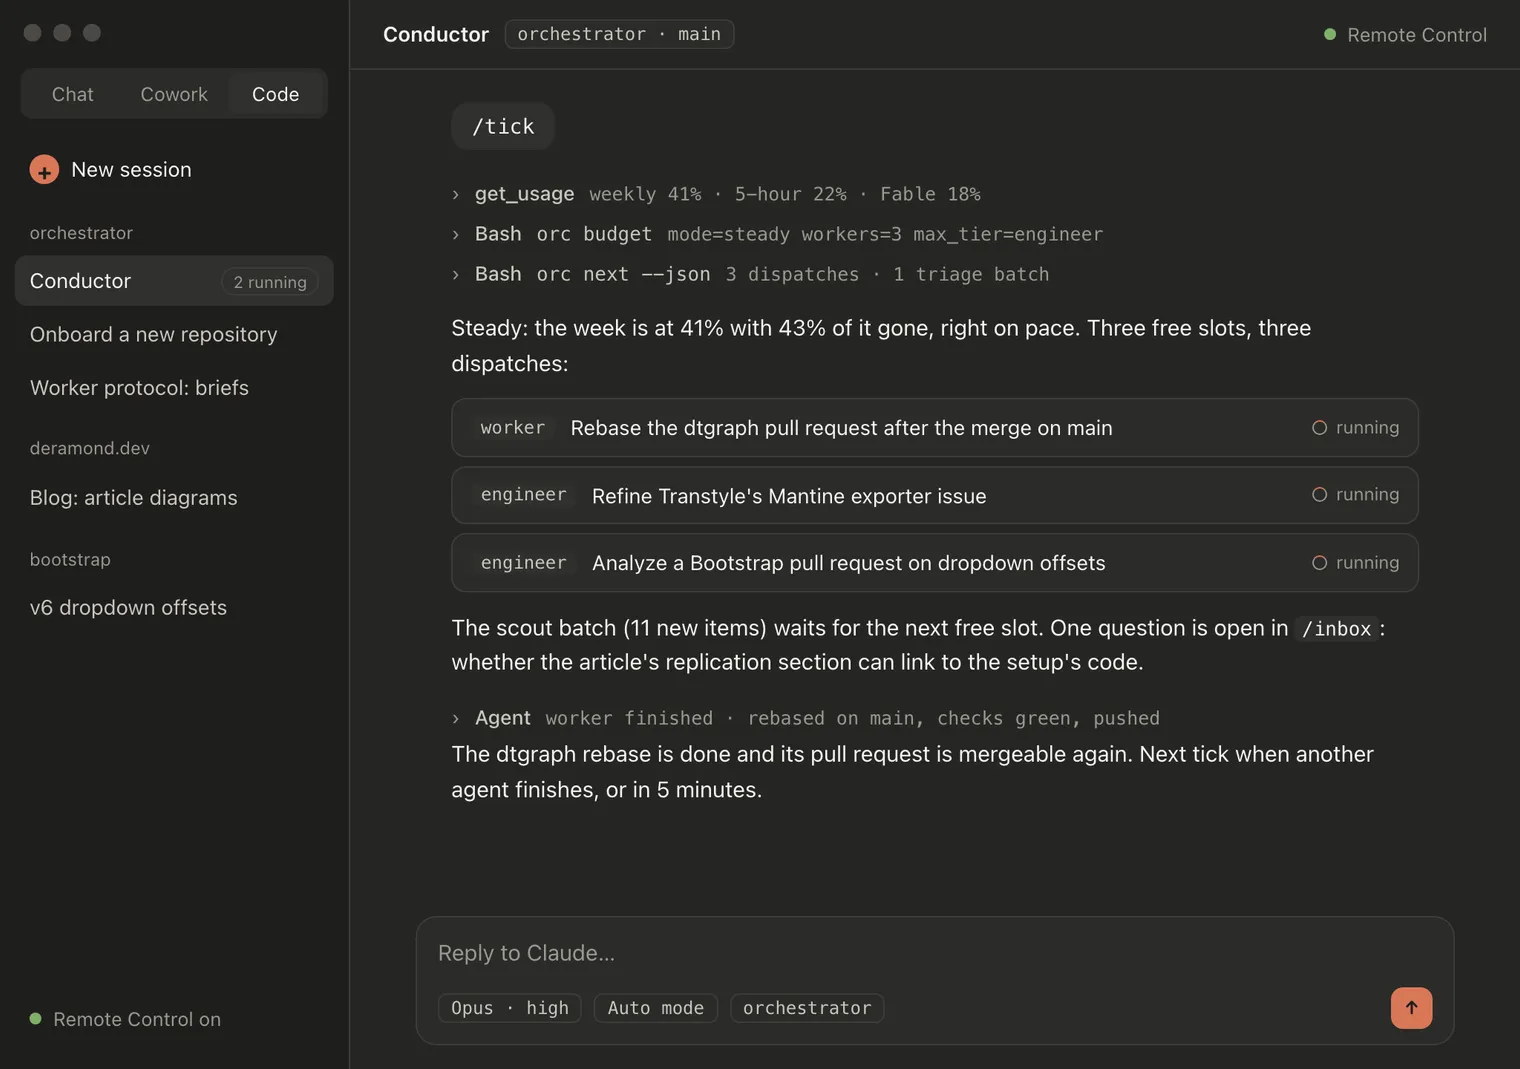Click Remote Control on status in sidebar
Image resolution: width=1520 pixels, height=1069 pixels.
pyautogui.click(x=126, y=1019)
